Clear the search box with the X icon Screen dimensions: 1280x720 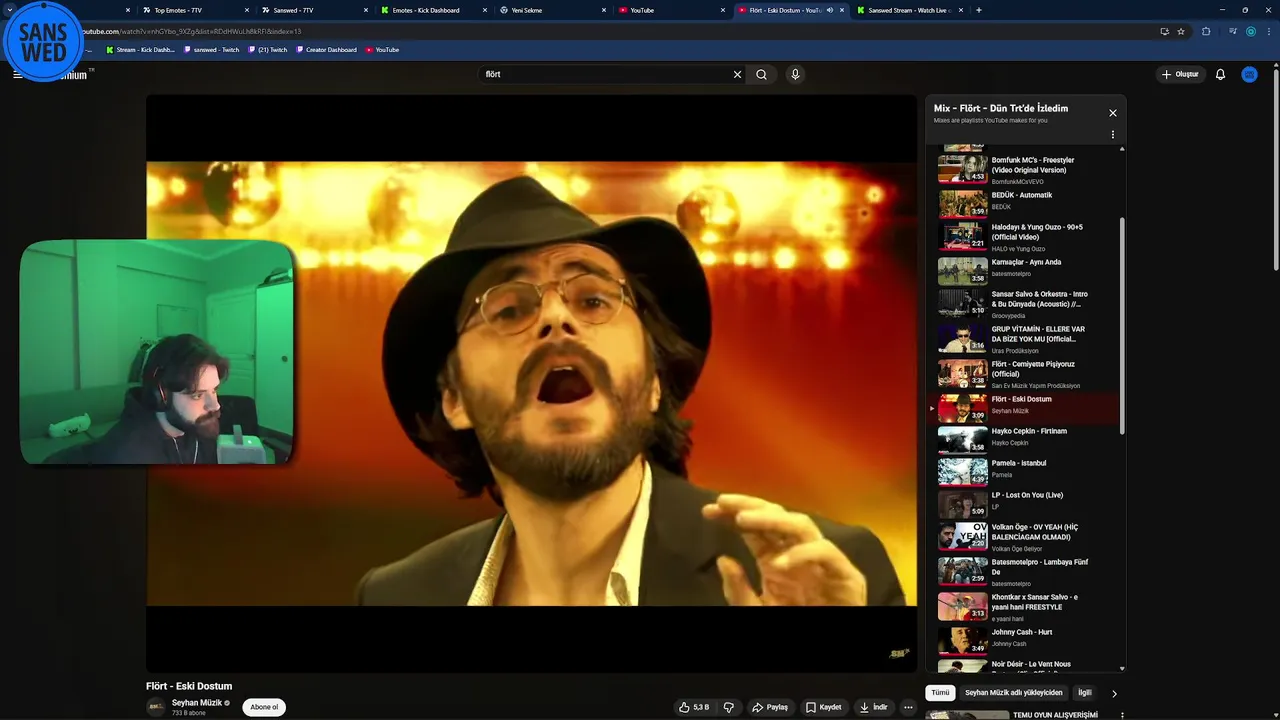click(x=737, y=74)
